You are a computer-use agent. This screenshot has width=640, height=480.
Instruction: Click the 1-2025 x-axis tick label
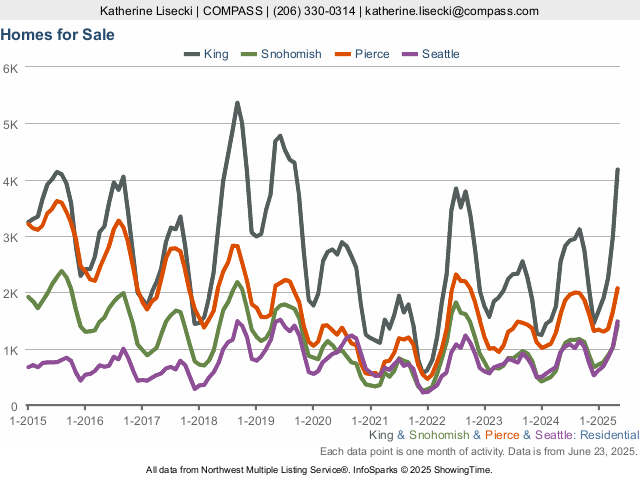click(x=598, y=420)
